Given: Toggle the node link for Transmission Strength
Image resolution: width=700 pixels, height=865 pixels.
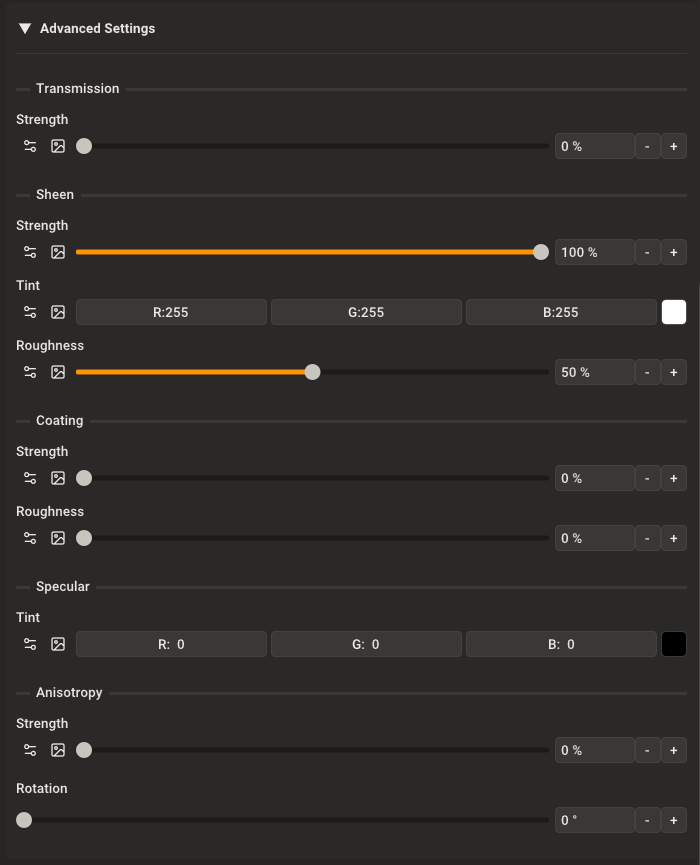Looking at the screenshot, I should tap(30, 146).
